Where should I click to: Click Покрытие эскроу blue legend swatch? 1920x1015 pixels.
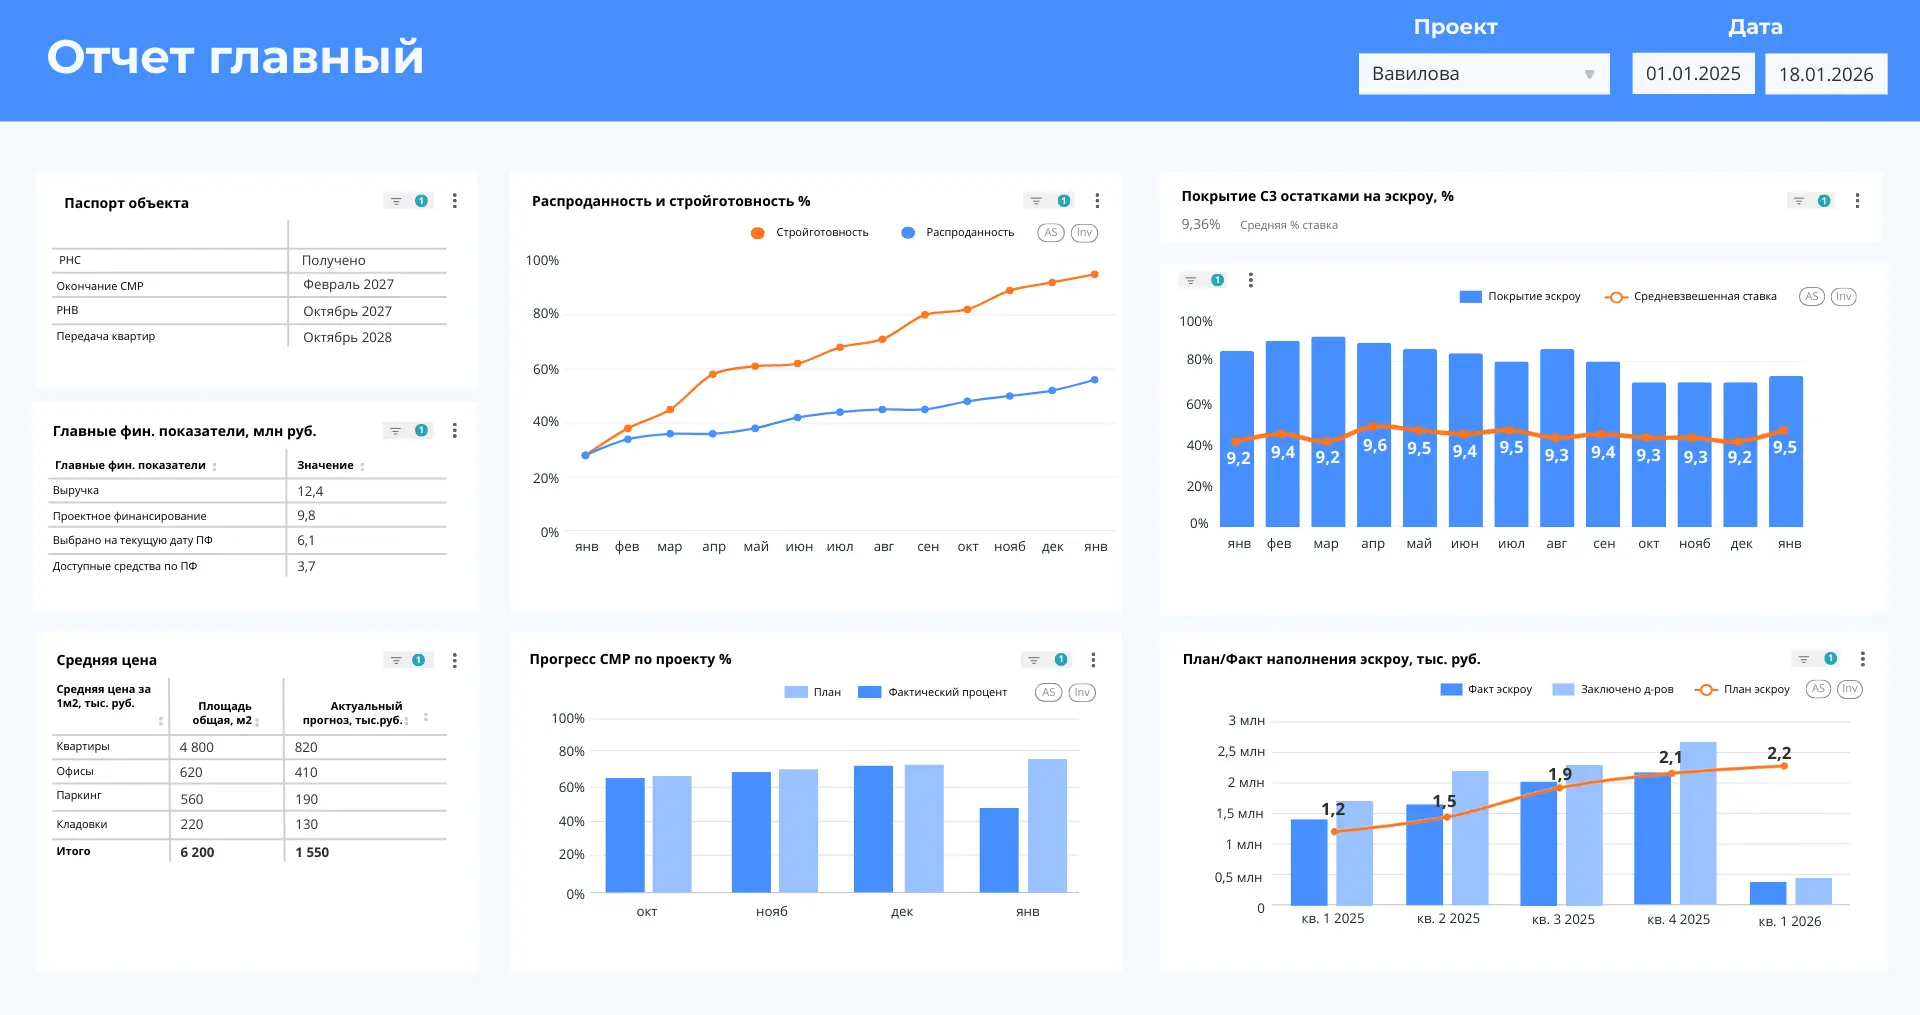tap(1470, 297)
